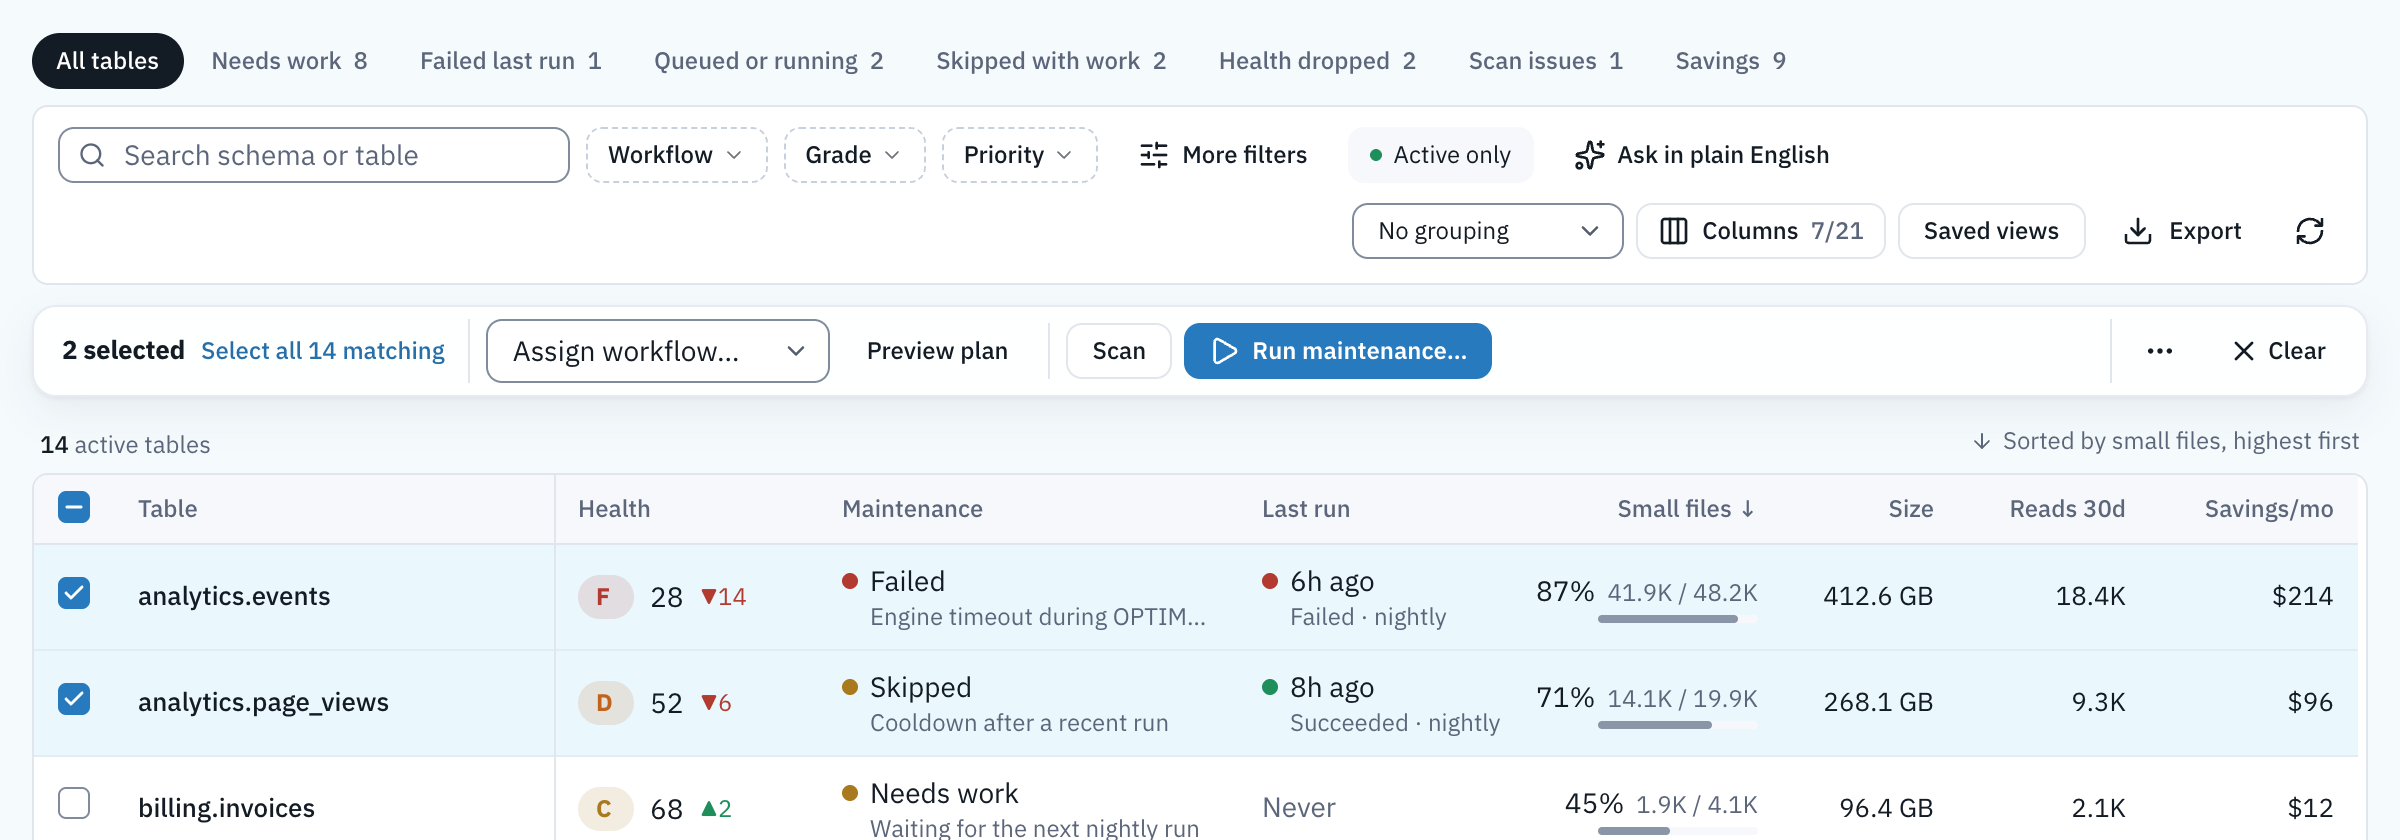Open the More filters panel
This screenshot has height=840, width=2400.
pyautogui.click(x=1223, y=155)
